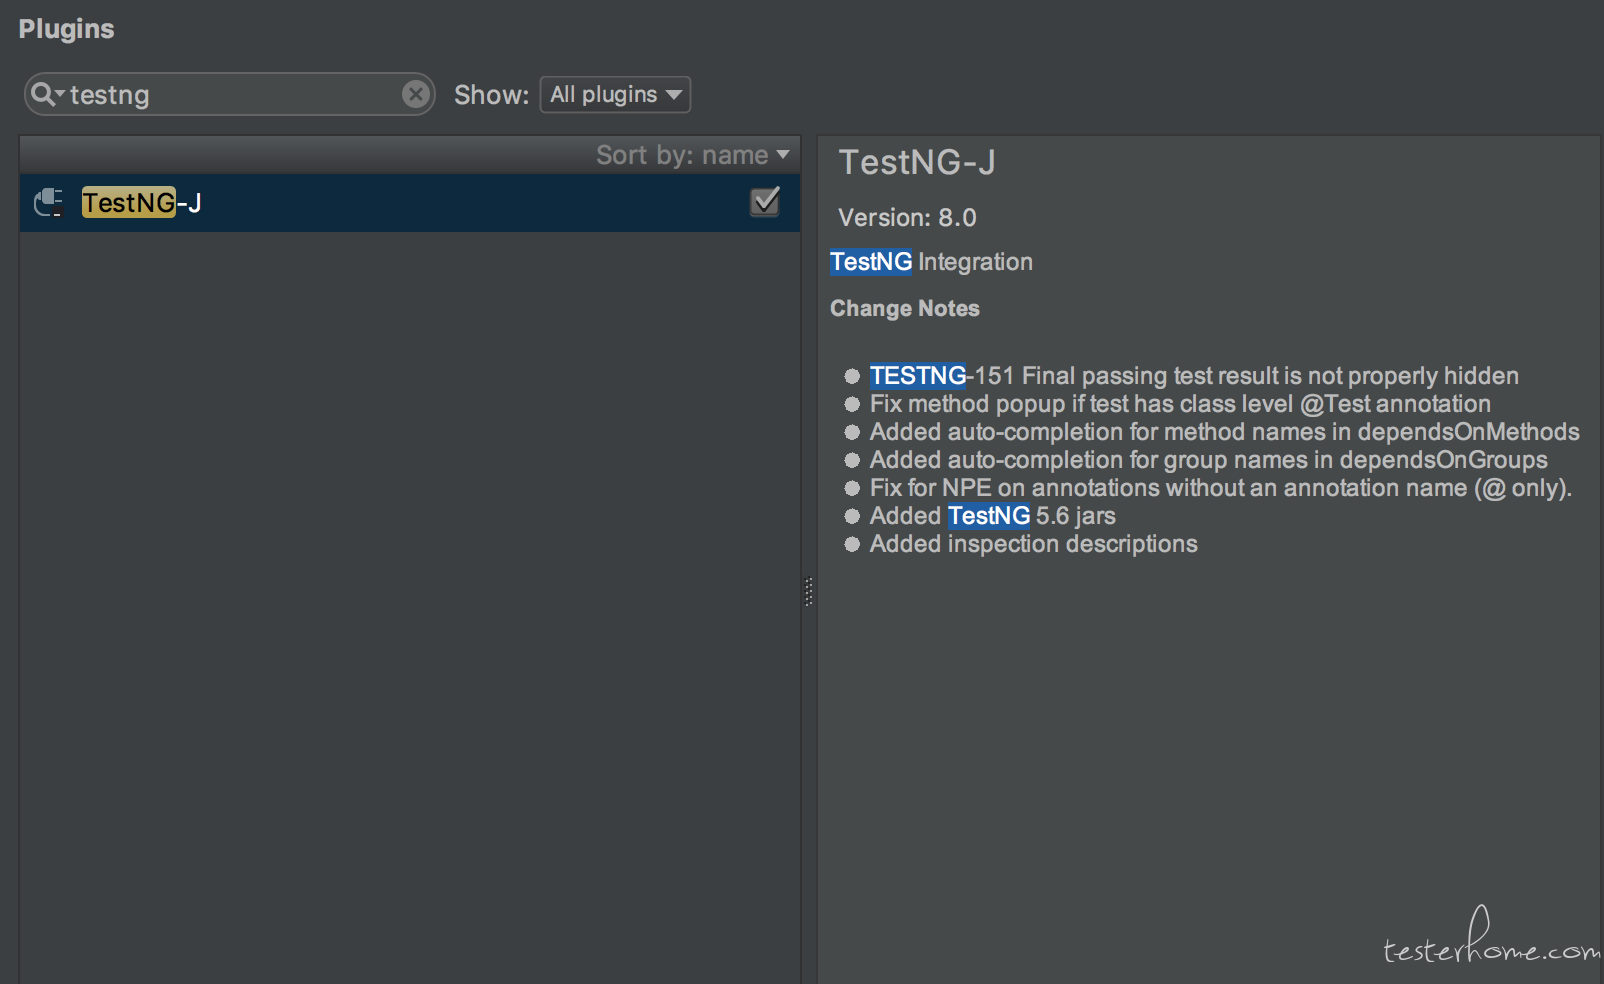Click the panel splitter handle
The height and width of the screenshot is (984, 1604).
808,592
